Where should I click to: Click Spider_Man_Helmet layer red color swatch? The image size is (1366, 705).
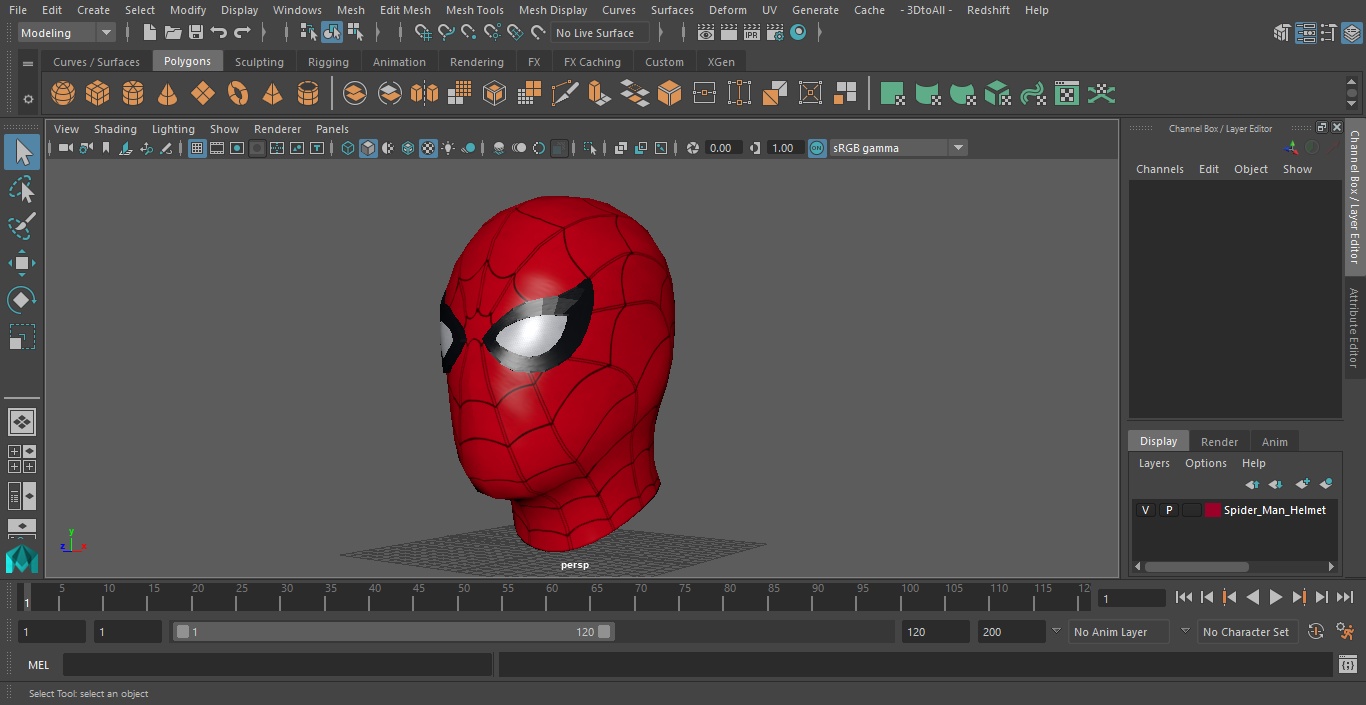tap(1213, 510)
